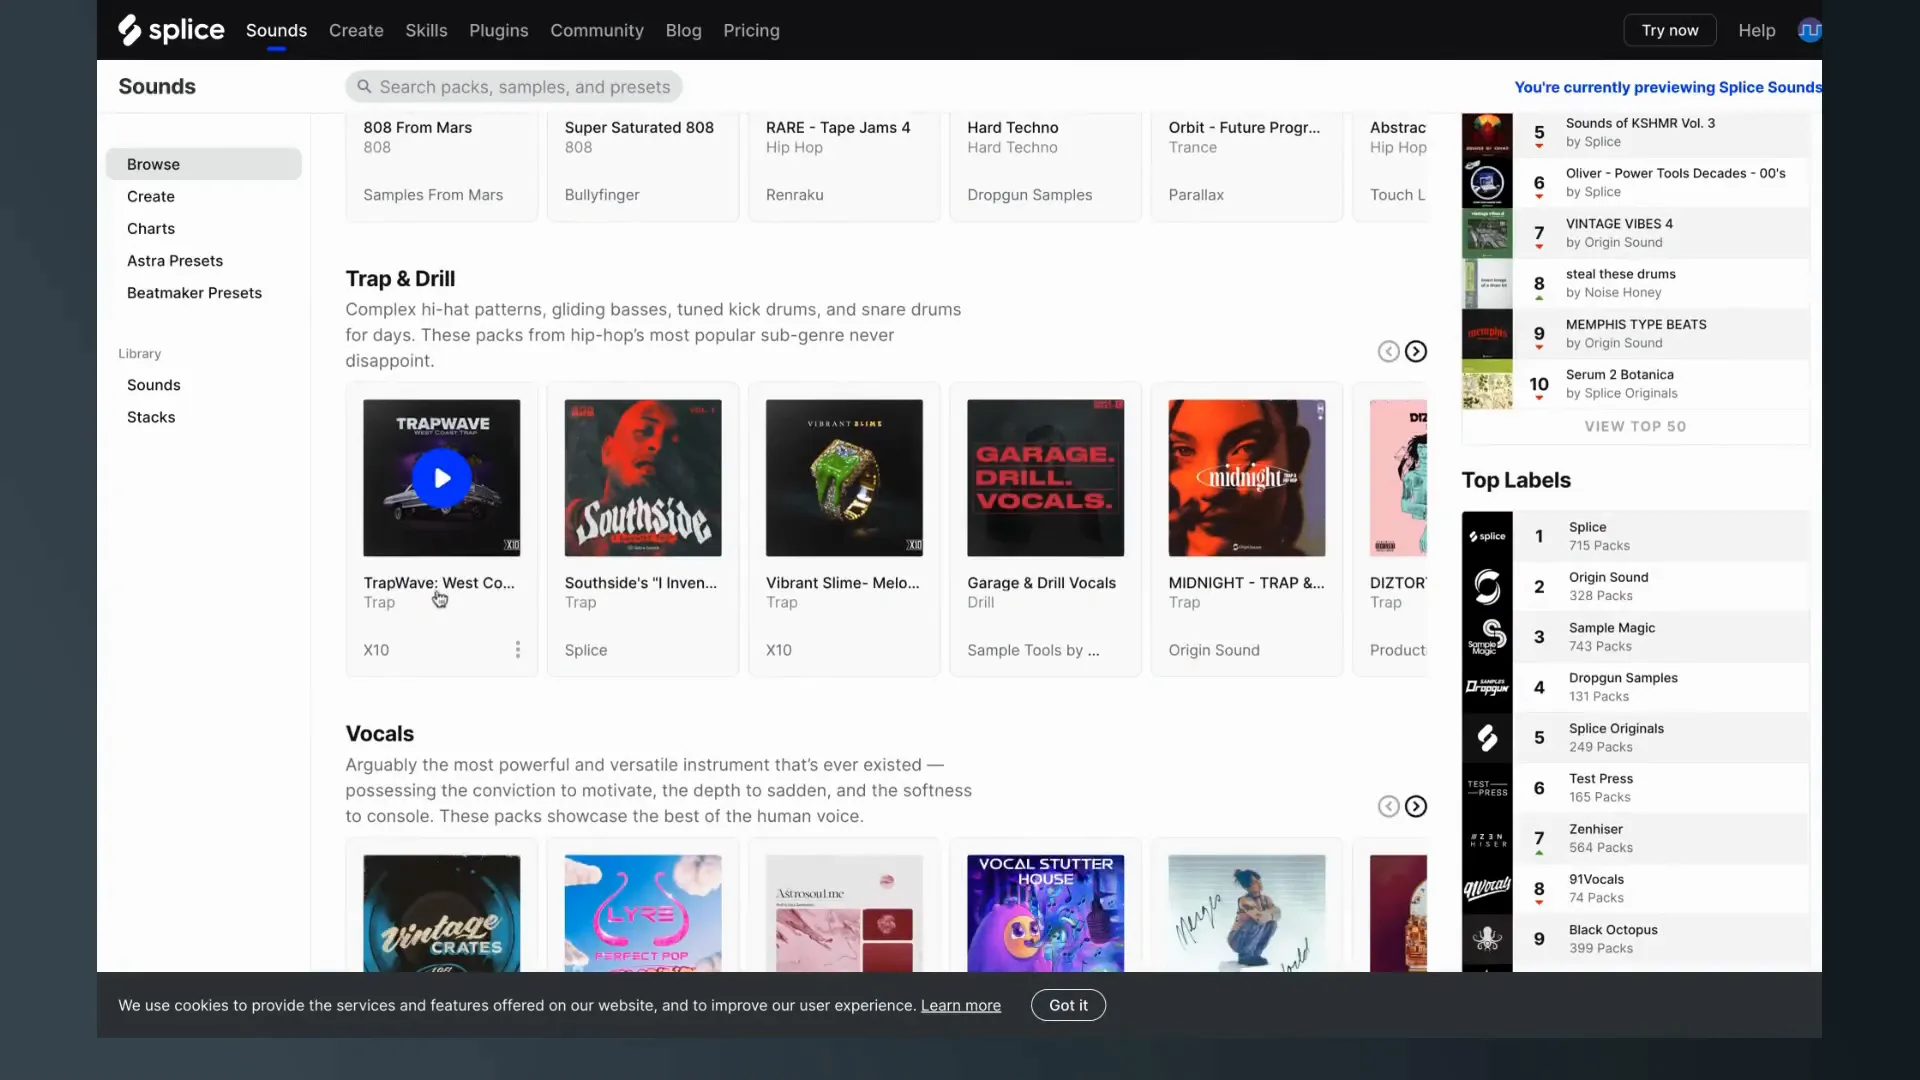Open the cookie Learn more link
The image size is (1920, 1080).
tap(961, 1005)
